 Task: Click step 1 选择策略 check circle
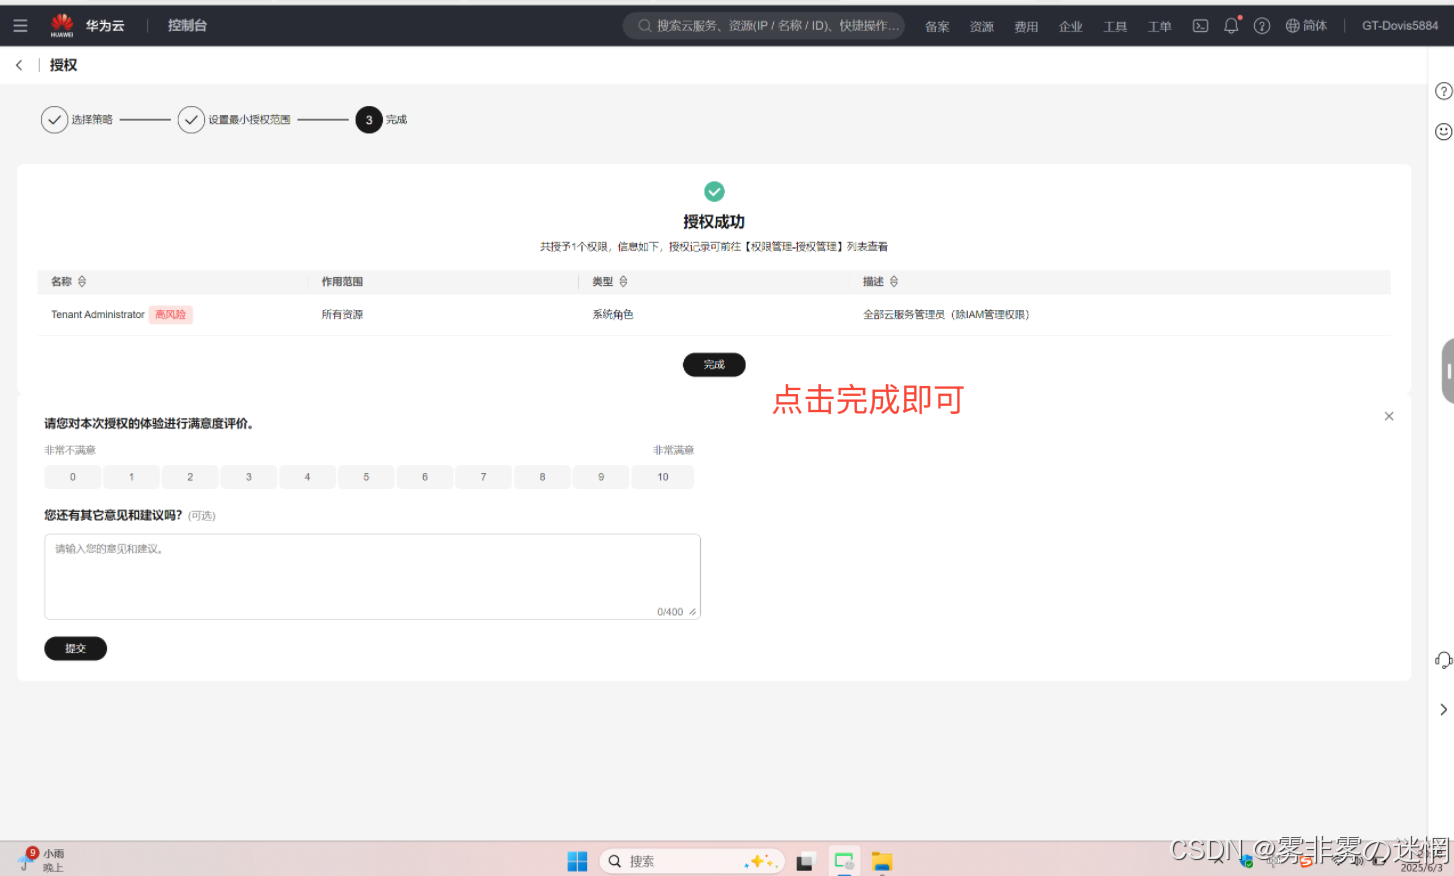[54, 120]
